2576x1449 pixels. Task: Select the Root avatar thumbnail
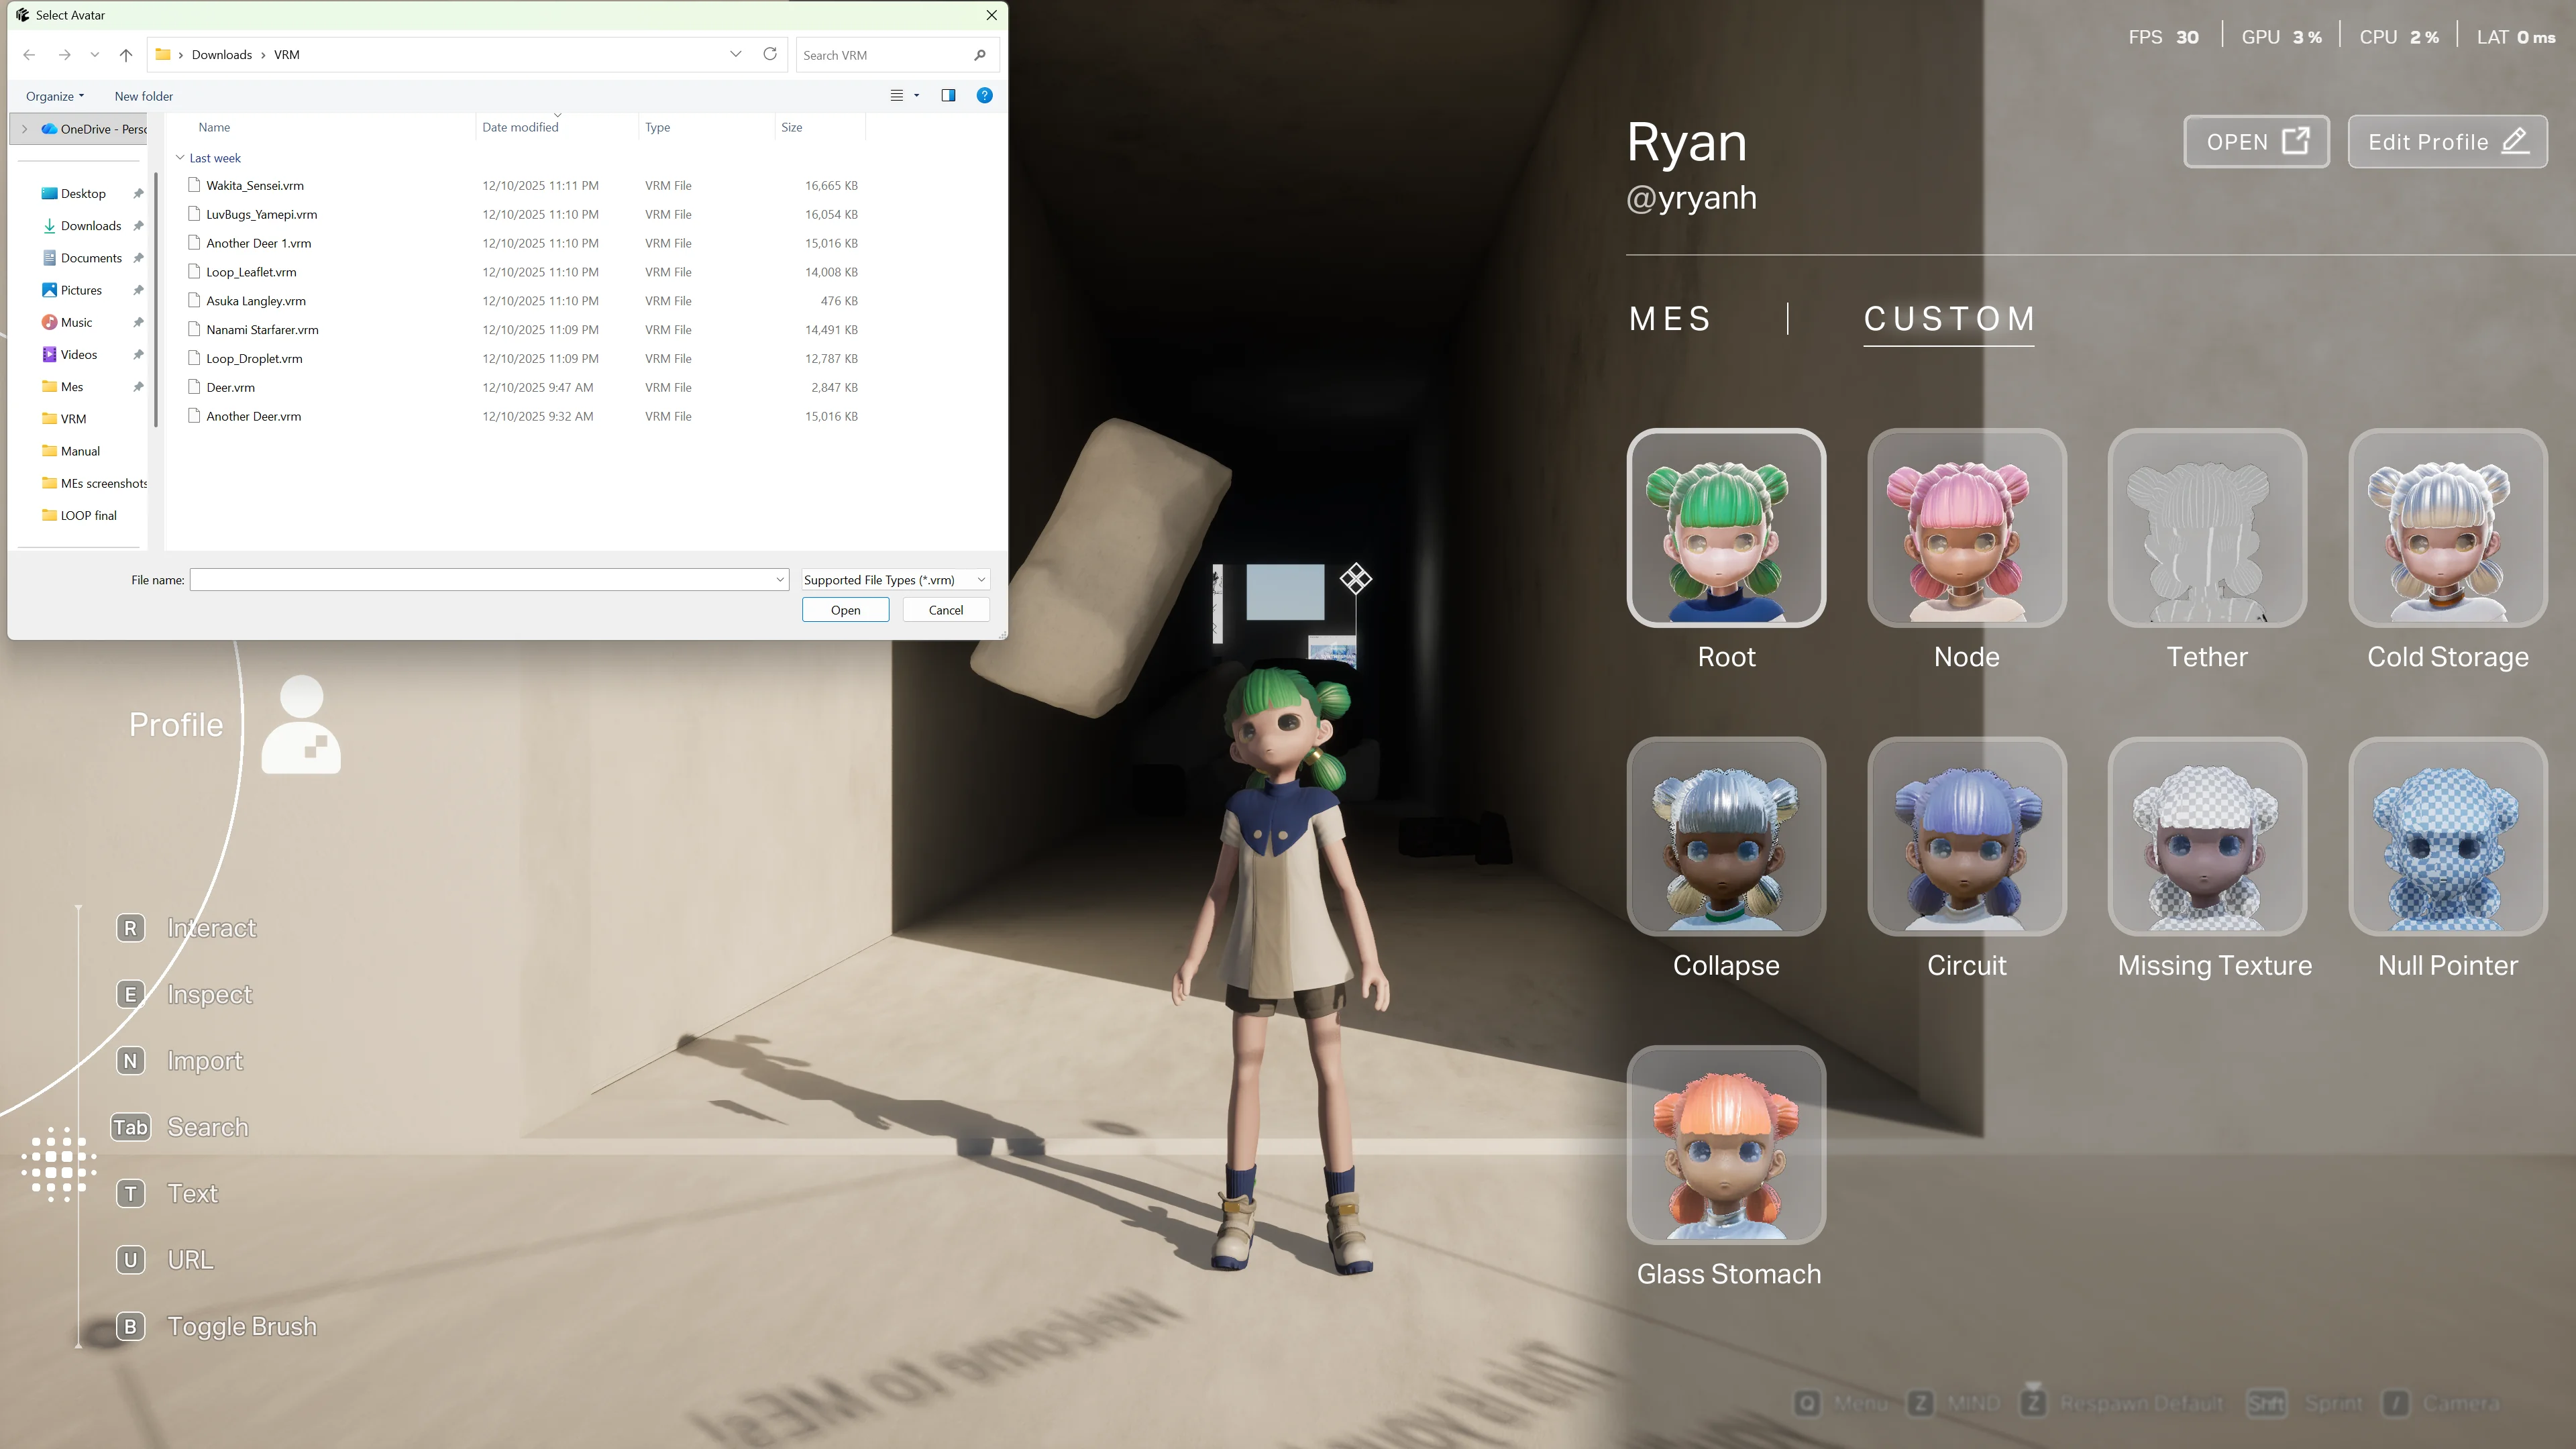click(1726, 528)
